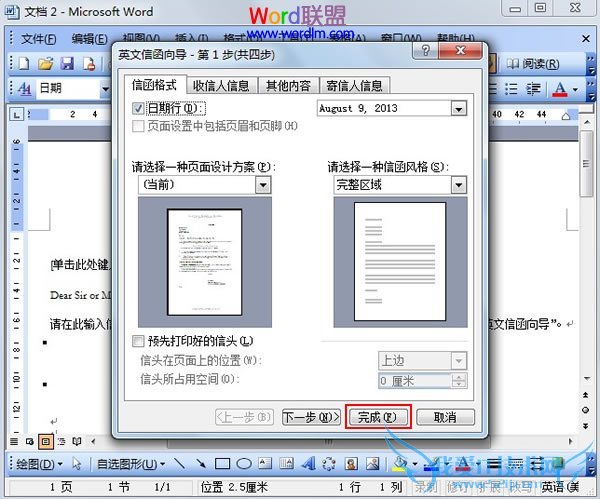This screenshot has width=600, height=499.
Task: Insert a vertical text box
Action: 287,464
